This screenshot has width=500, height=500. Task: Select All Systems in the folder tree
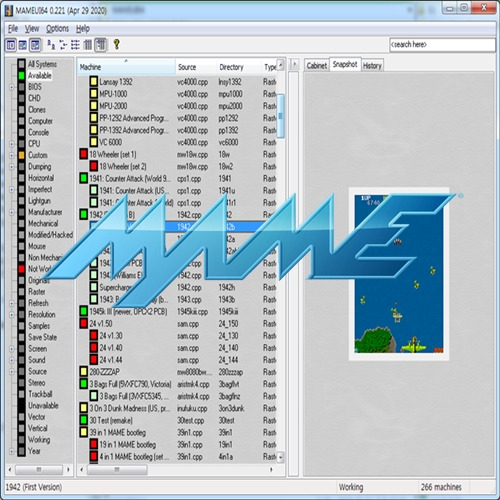[42, 64]
